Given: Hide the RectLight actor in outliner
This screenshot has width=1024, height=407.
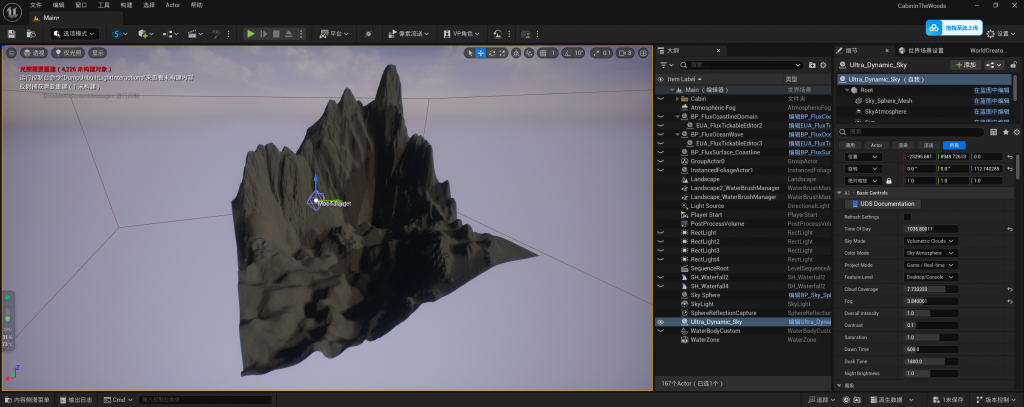Looking at the screenshot, I should [660, 233].
